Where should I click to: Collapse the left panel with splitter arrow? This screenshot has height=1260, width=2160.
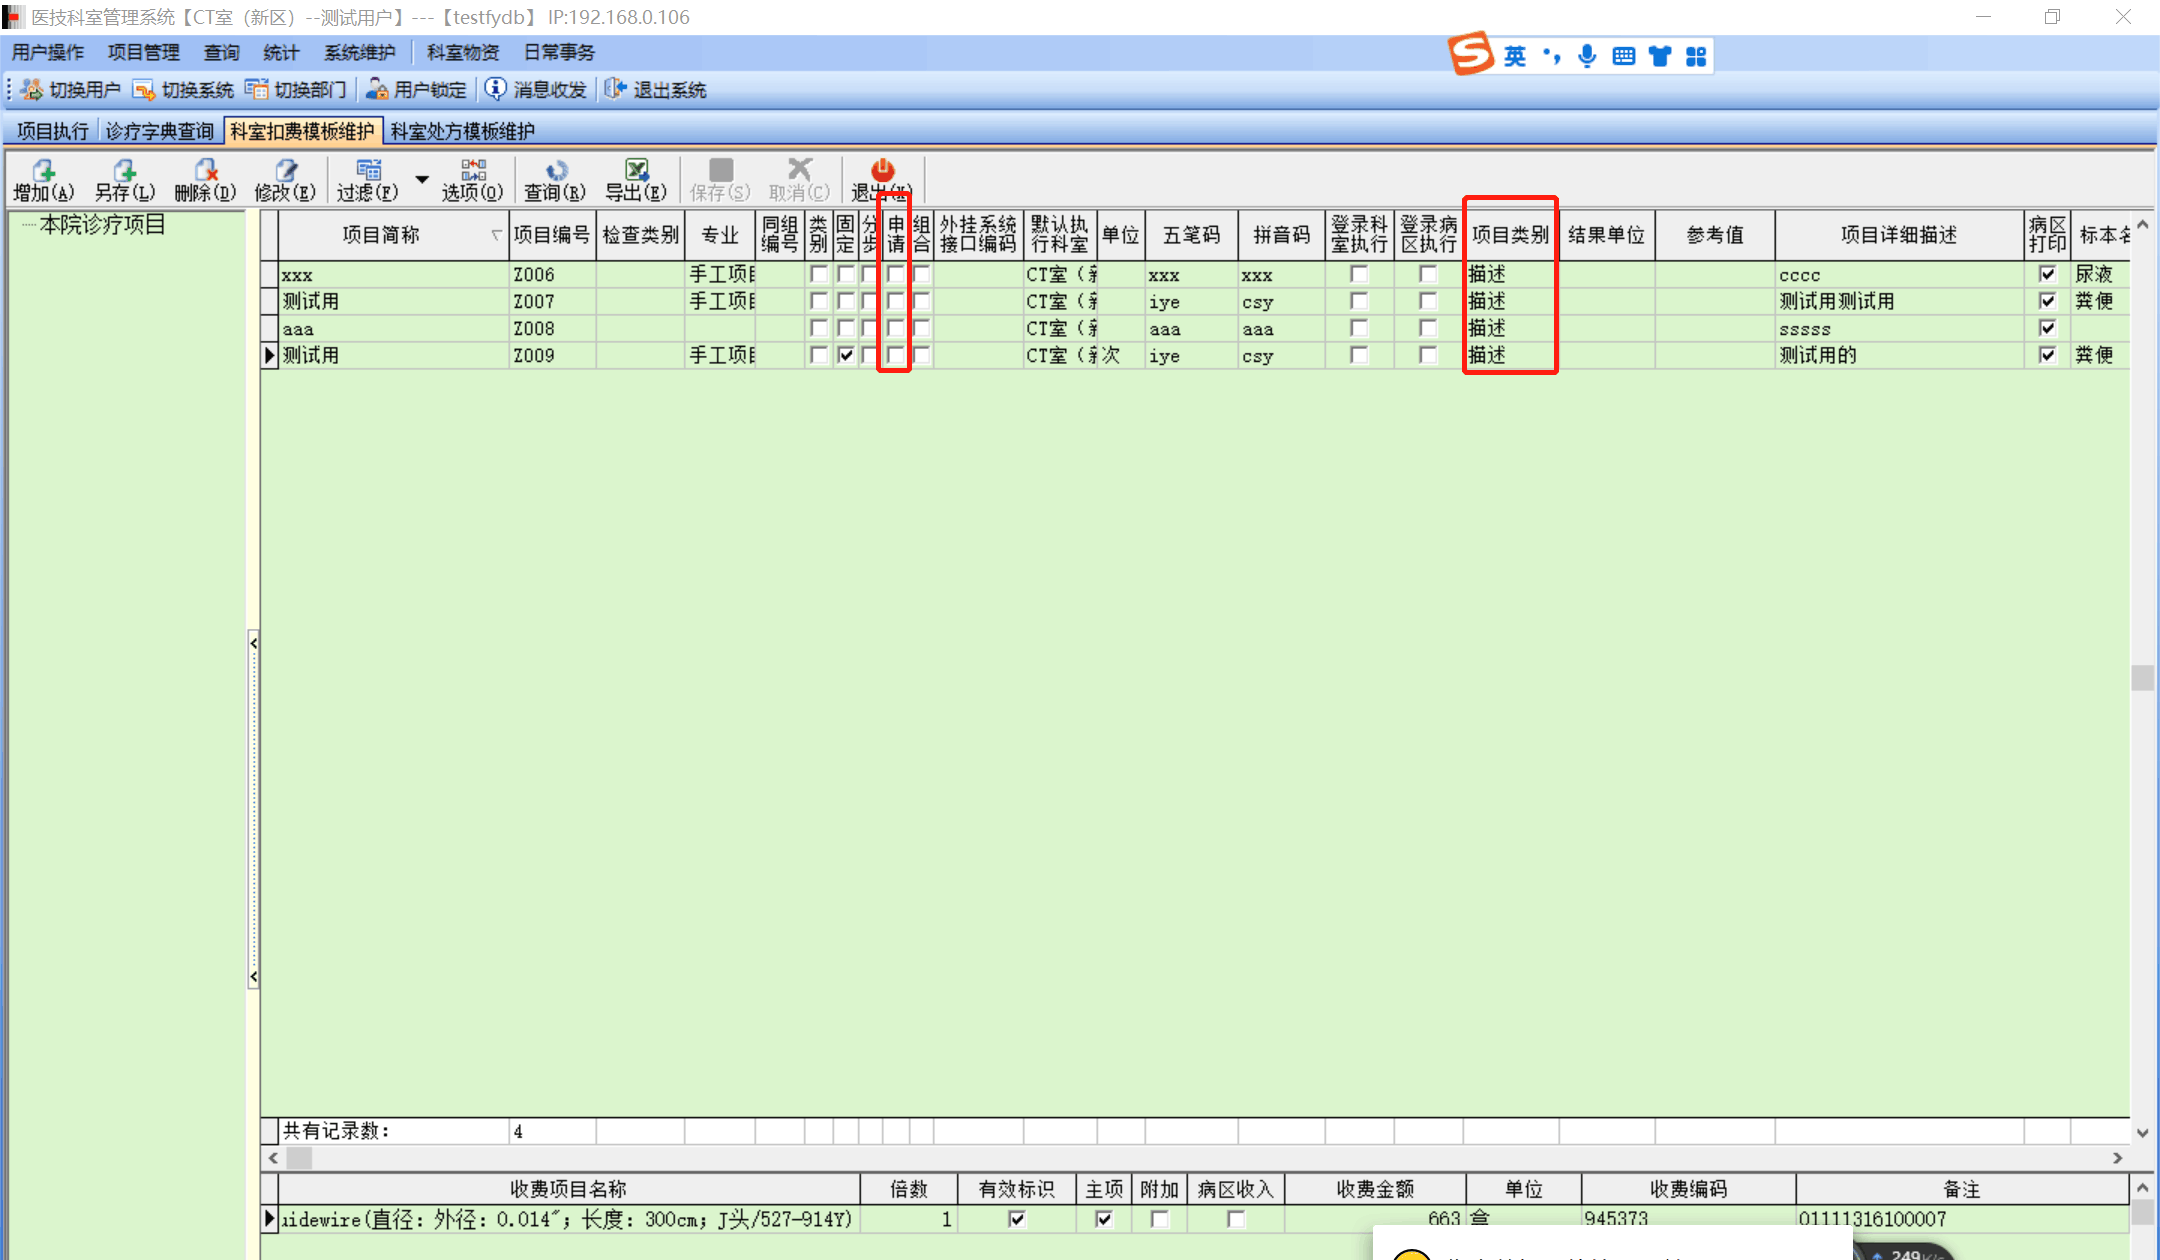[254, 643]
